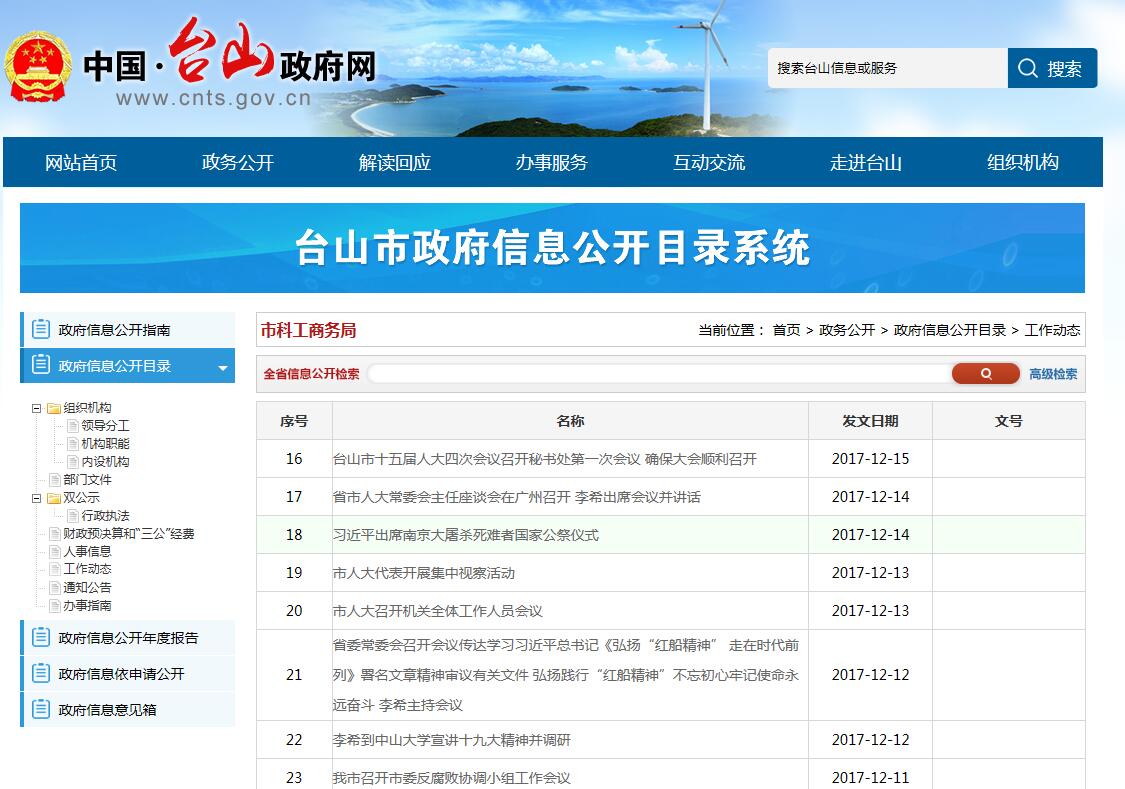Click the clipboard icon beside 政府信息公开指南
1125x789 pixels.
click(x=41, y=329)
